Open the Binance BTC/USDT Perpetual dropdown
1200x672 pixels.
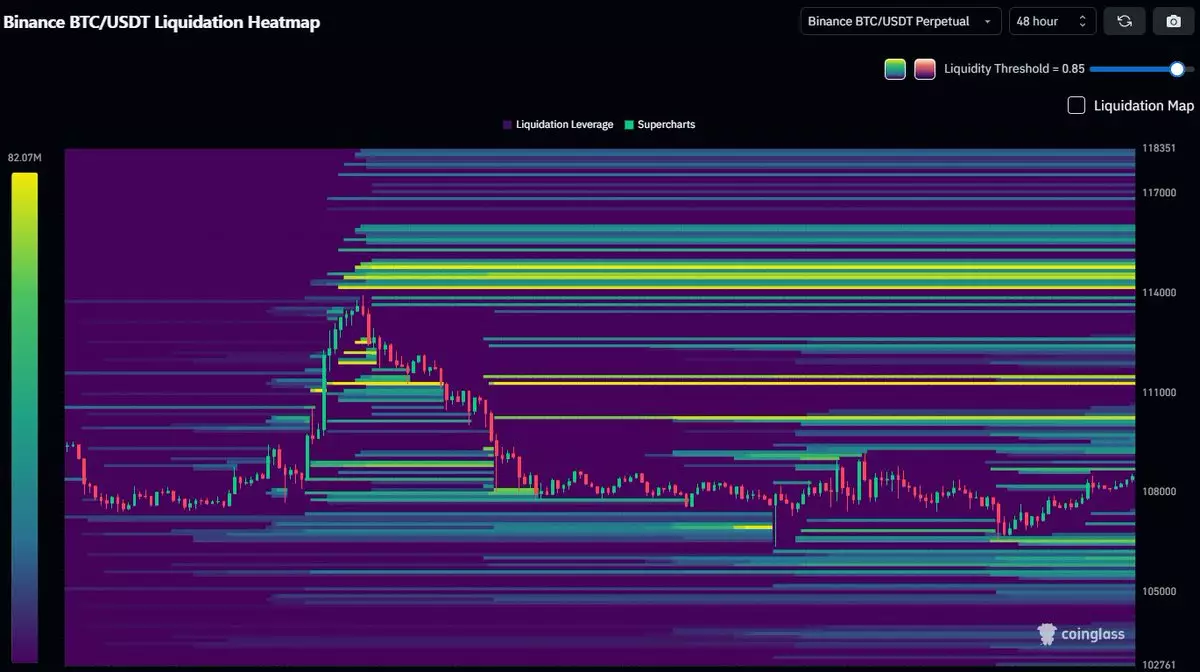[x=900, y=21]
